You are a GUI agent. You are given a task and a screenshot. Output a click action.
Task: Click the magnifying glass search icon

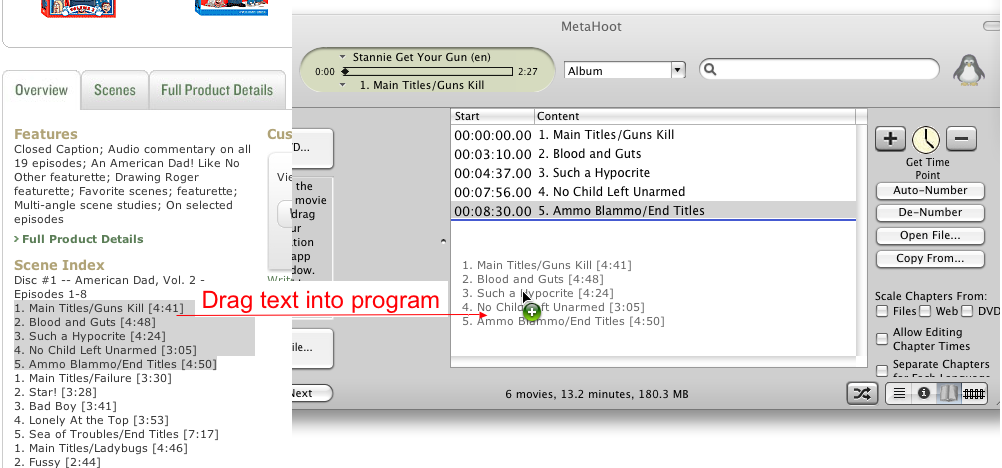pos(711,69)
